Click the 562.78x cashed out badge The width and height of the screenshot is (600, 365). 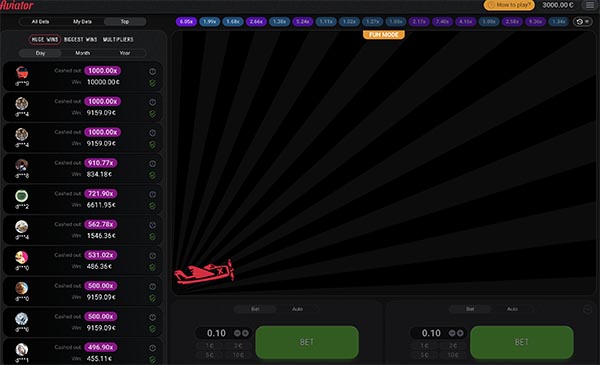(101, 224)
